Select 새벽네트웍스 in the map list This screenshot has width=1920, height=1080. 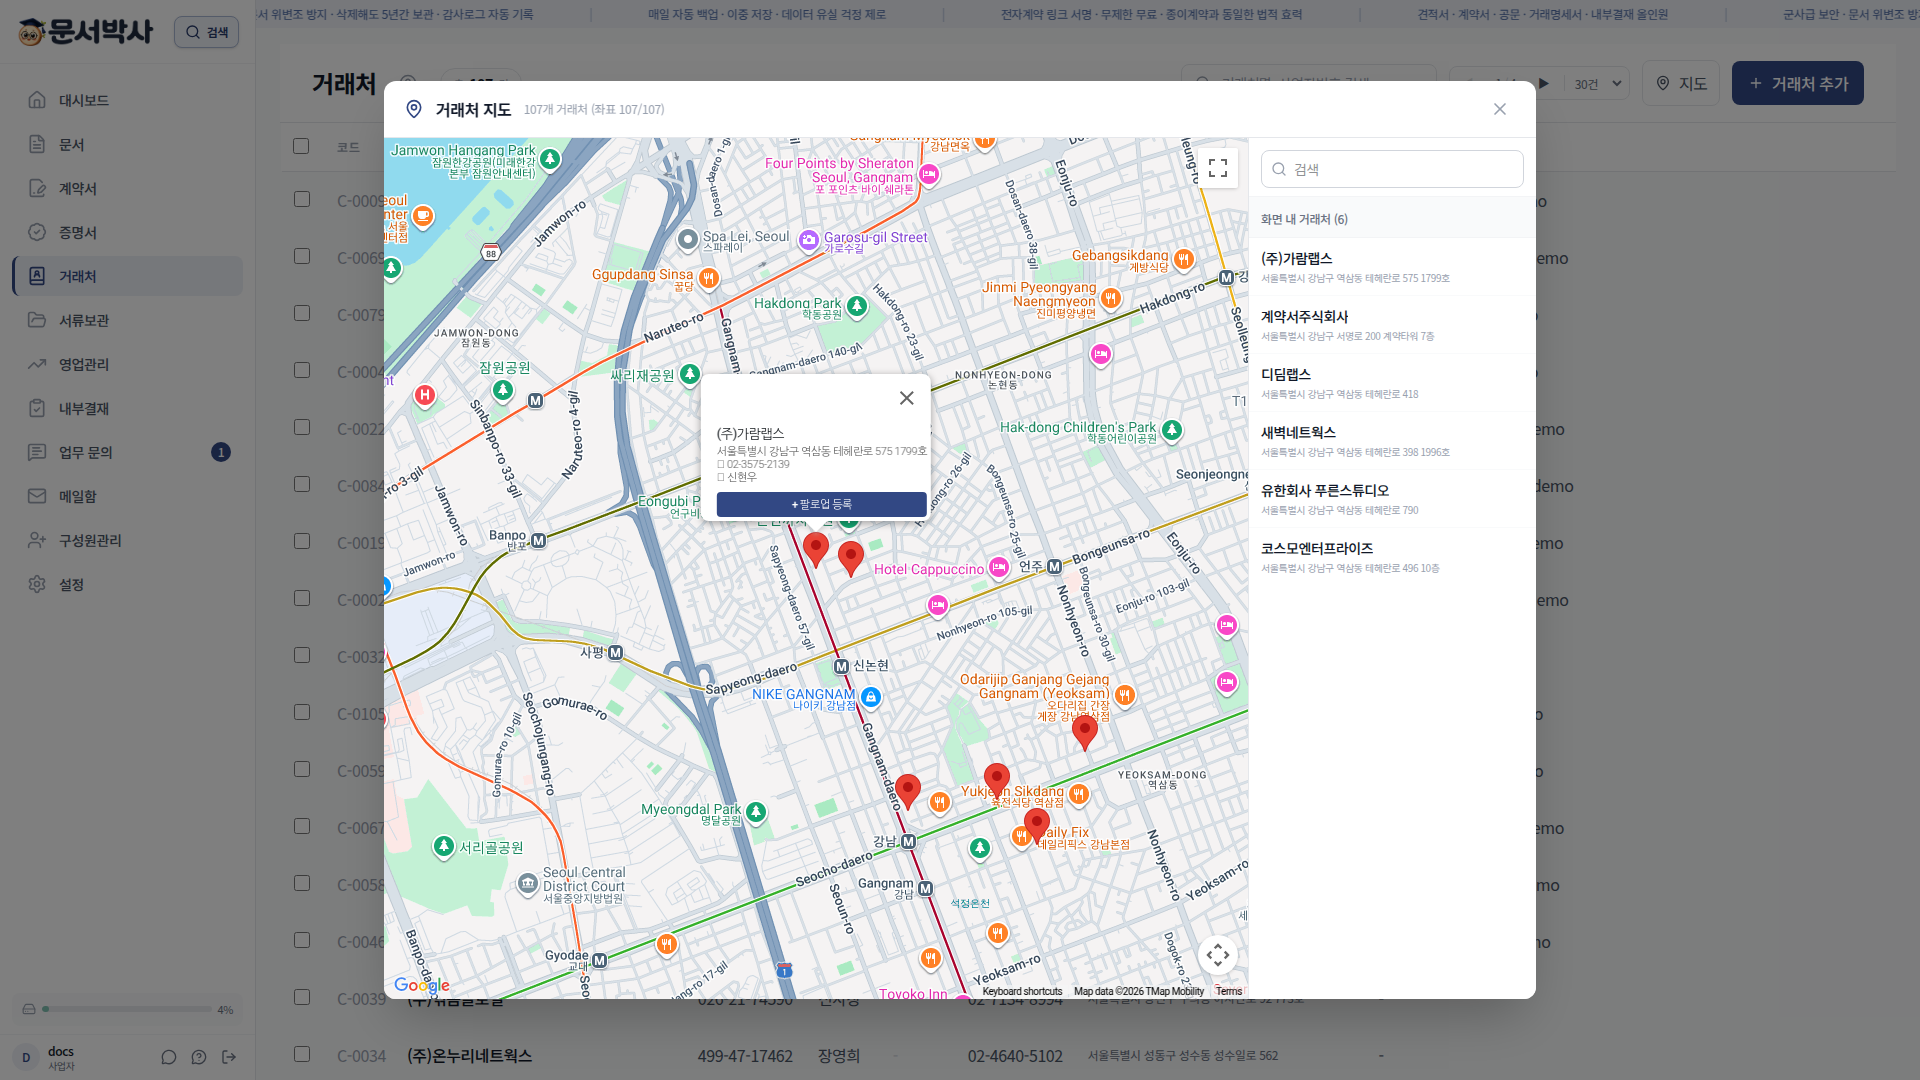tap(1392, 441)
